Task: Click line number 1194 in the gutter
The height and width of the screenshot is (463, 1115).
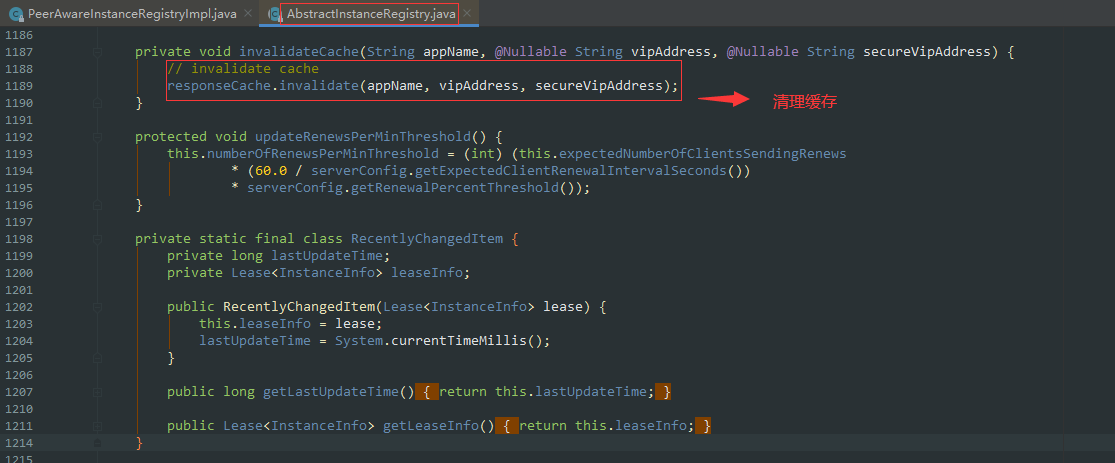Action: point(18,171)
